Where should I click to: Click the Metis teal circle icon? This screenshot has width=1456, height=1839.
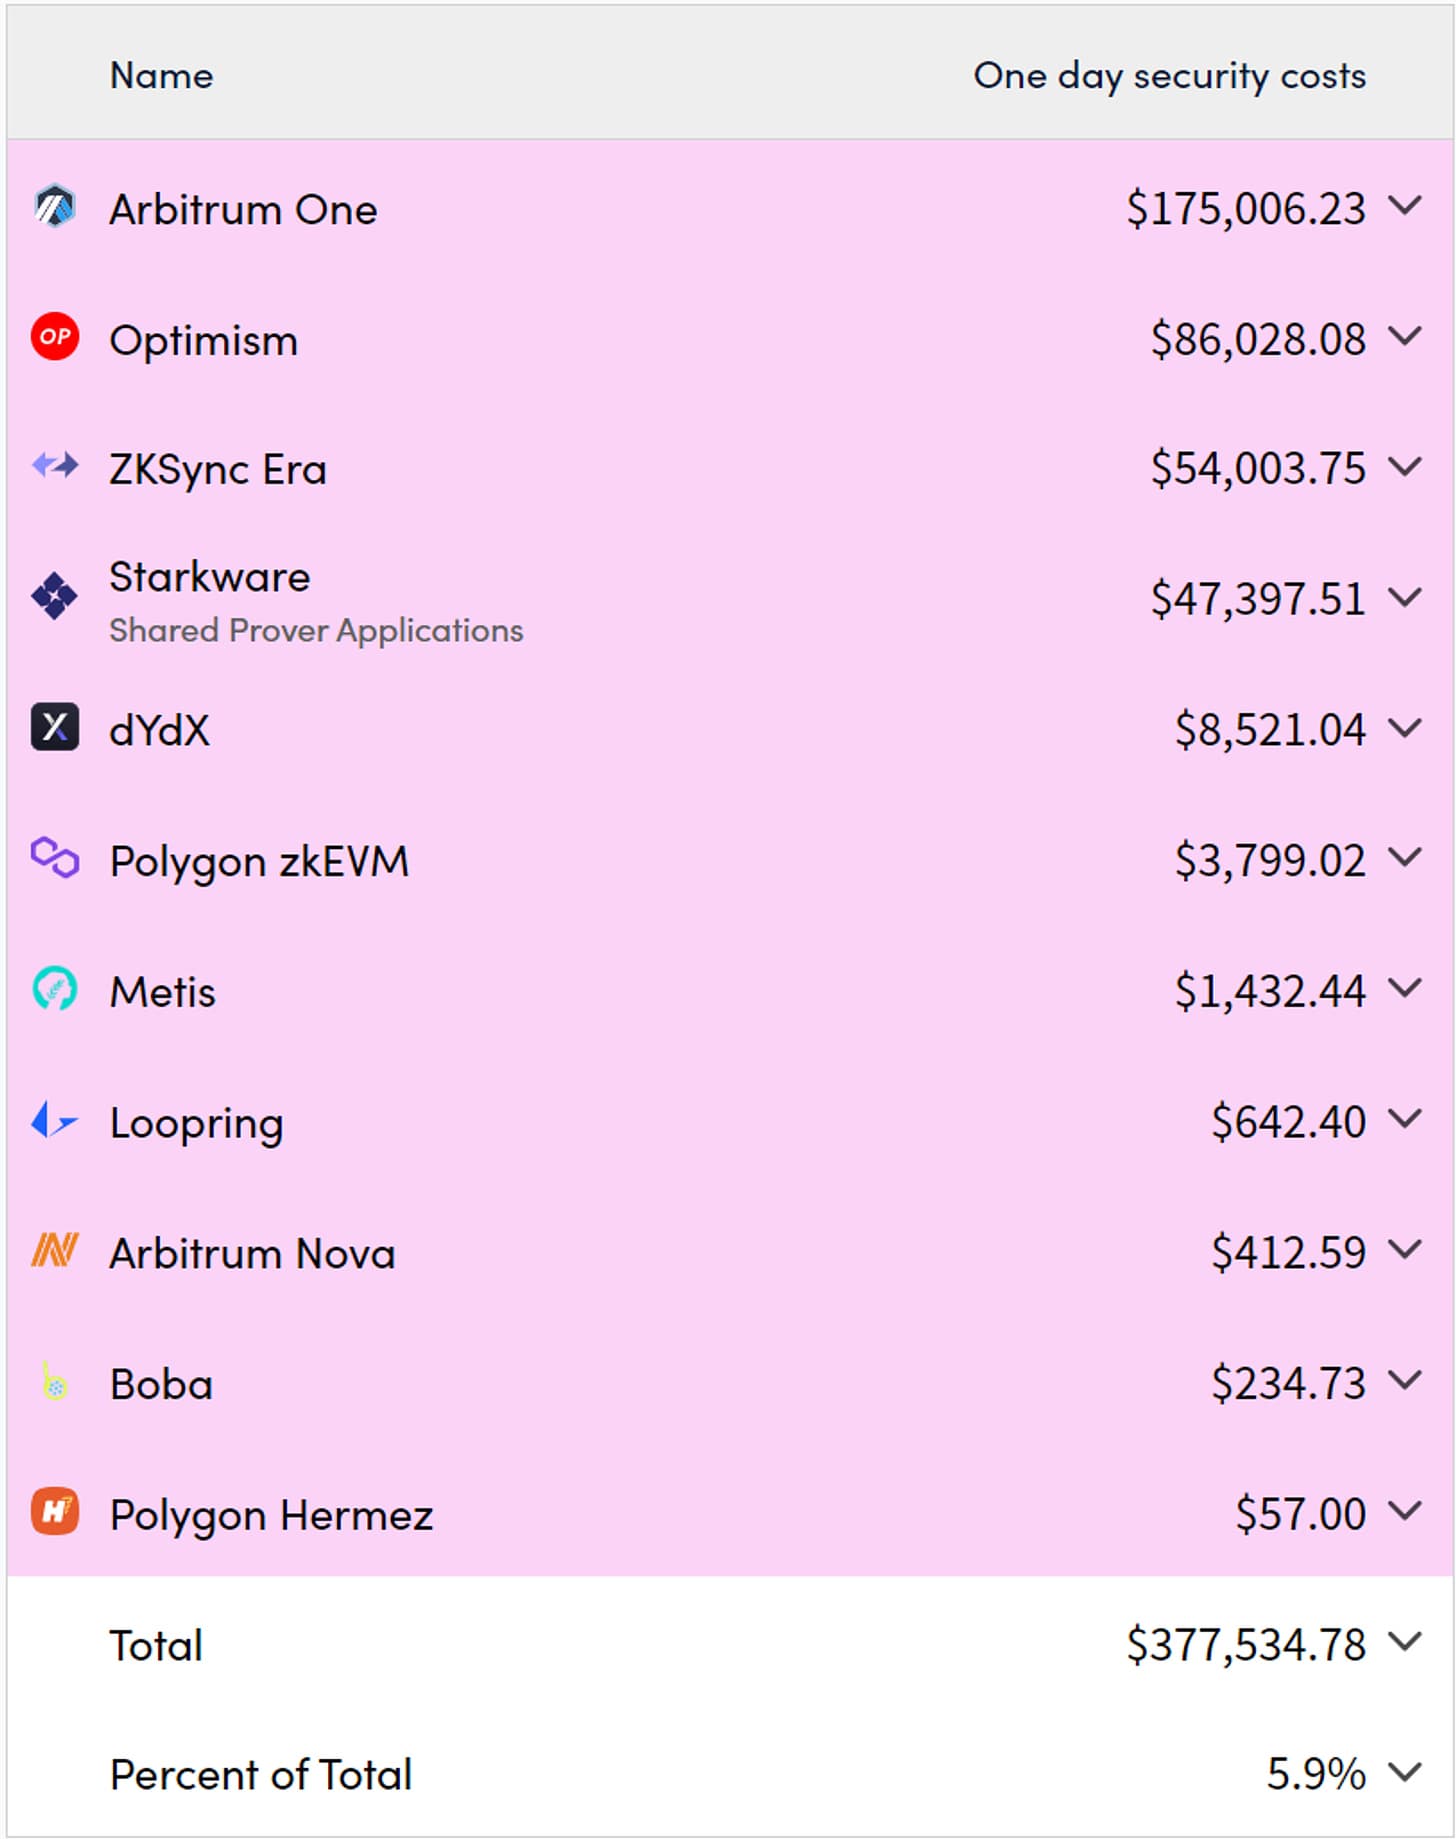pos(55,989)
